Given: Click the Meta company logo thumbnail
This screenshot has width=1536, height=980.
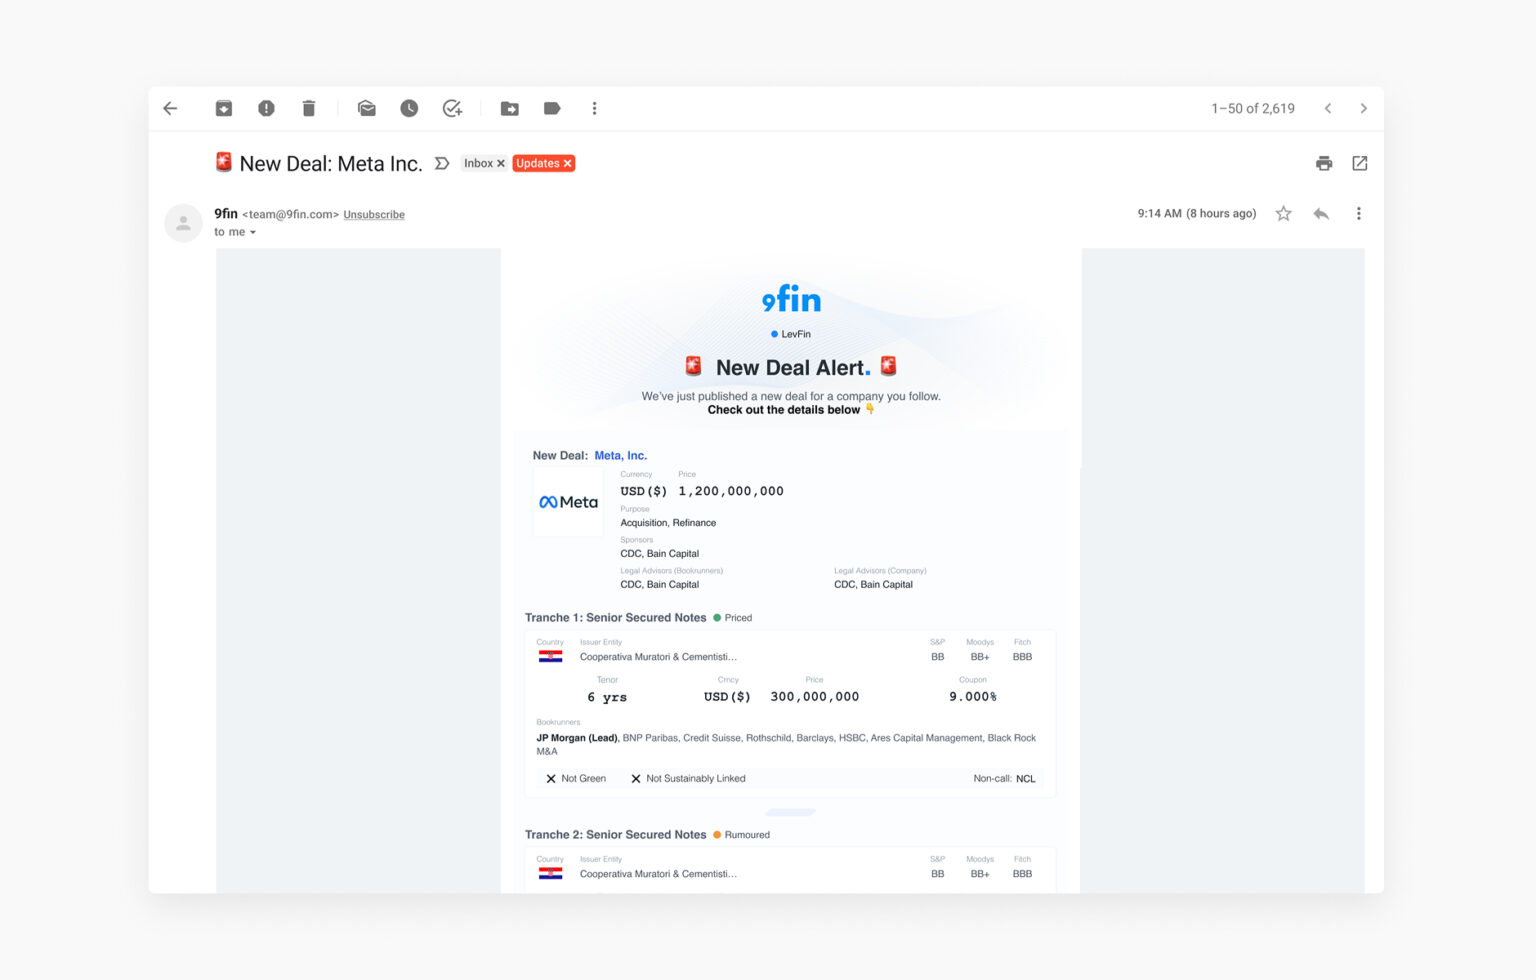Looking at the screenshot, I should pyautogui.click(x=568, y=502).
